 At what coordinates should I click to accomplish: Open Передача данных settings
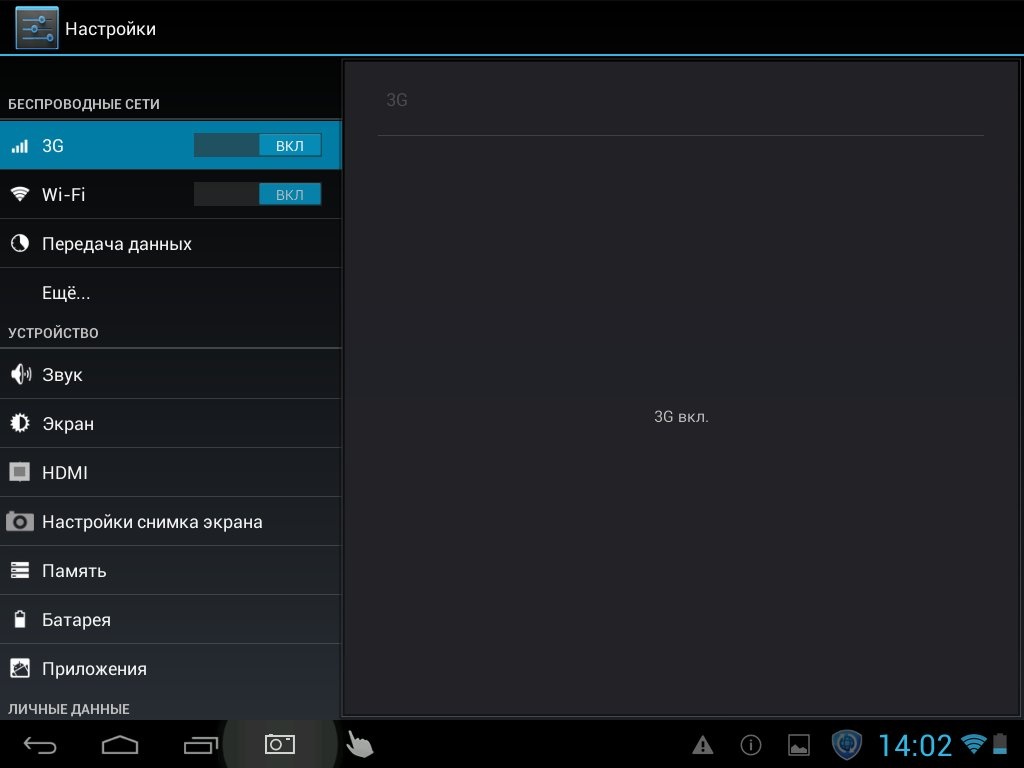coord(116,244)
